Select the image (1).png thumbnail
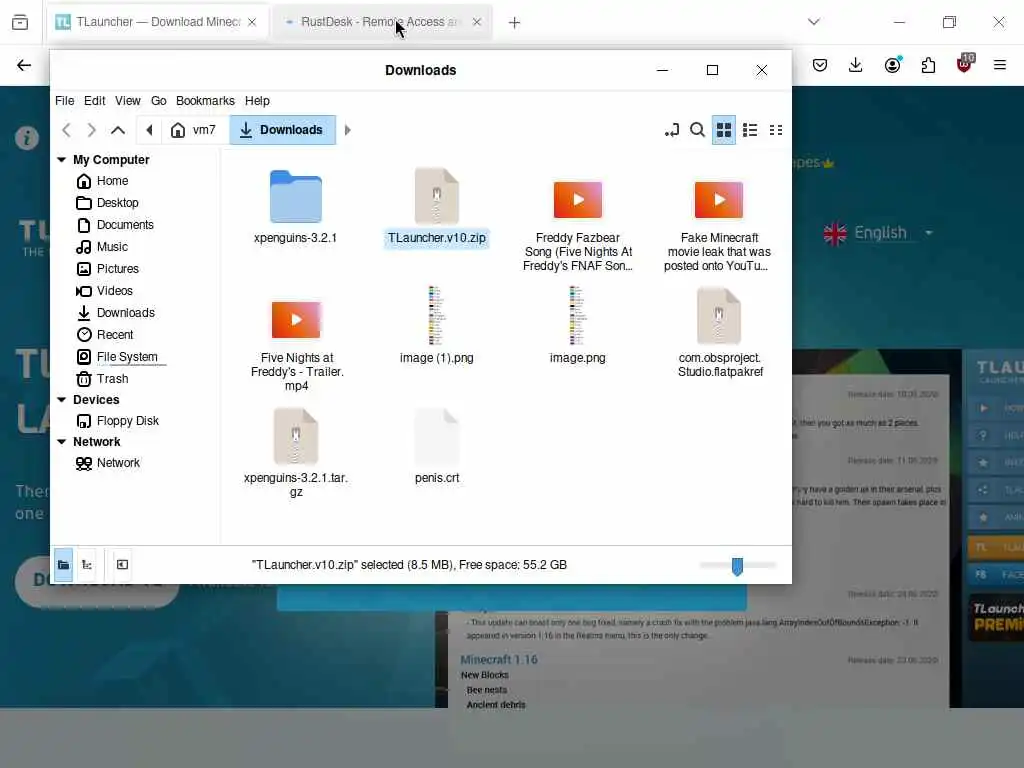Image resolution: width=1024 pixels, height=768 pixels. (436, 315)
